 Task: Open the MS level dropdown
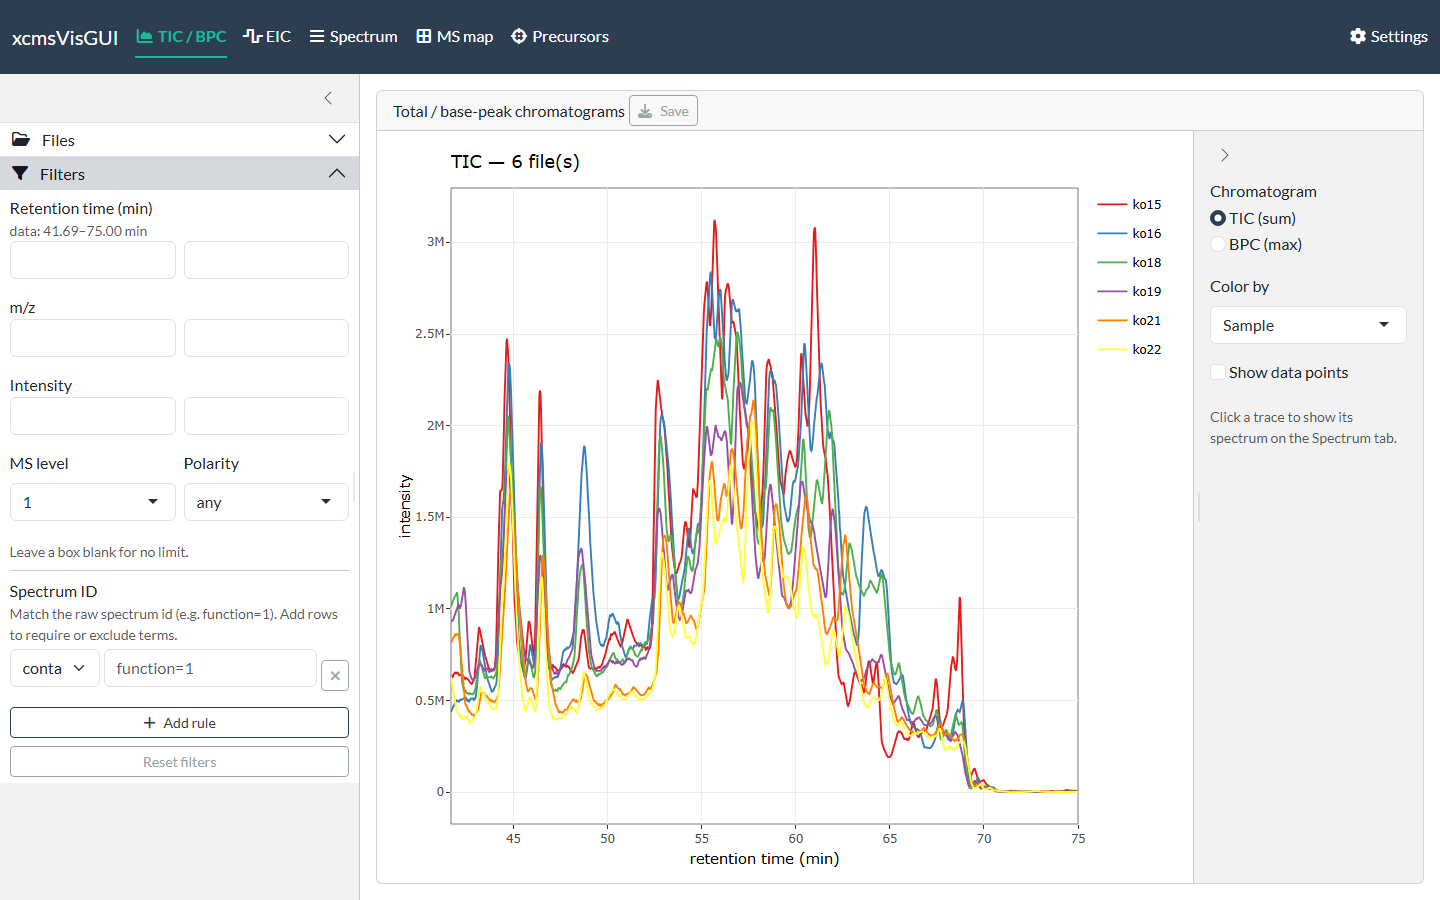[93, 502]
